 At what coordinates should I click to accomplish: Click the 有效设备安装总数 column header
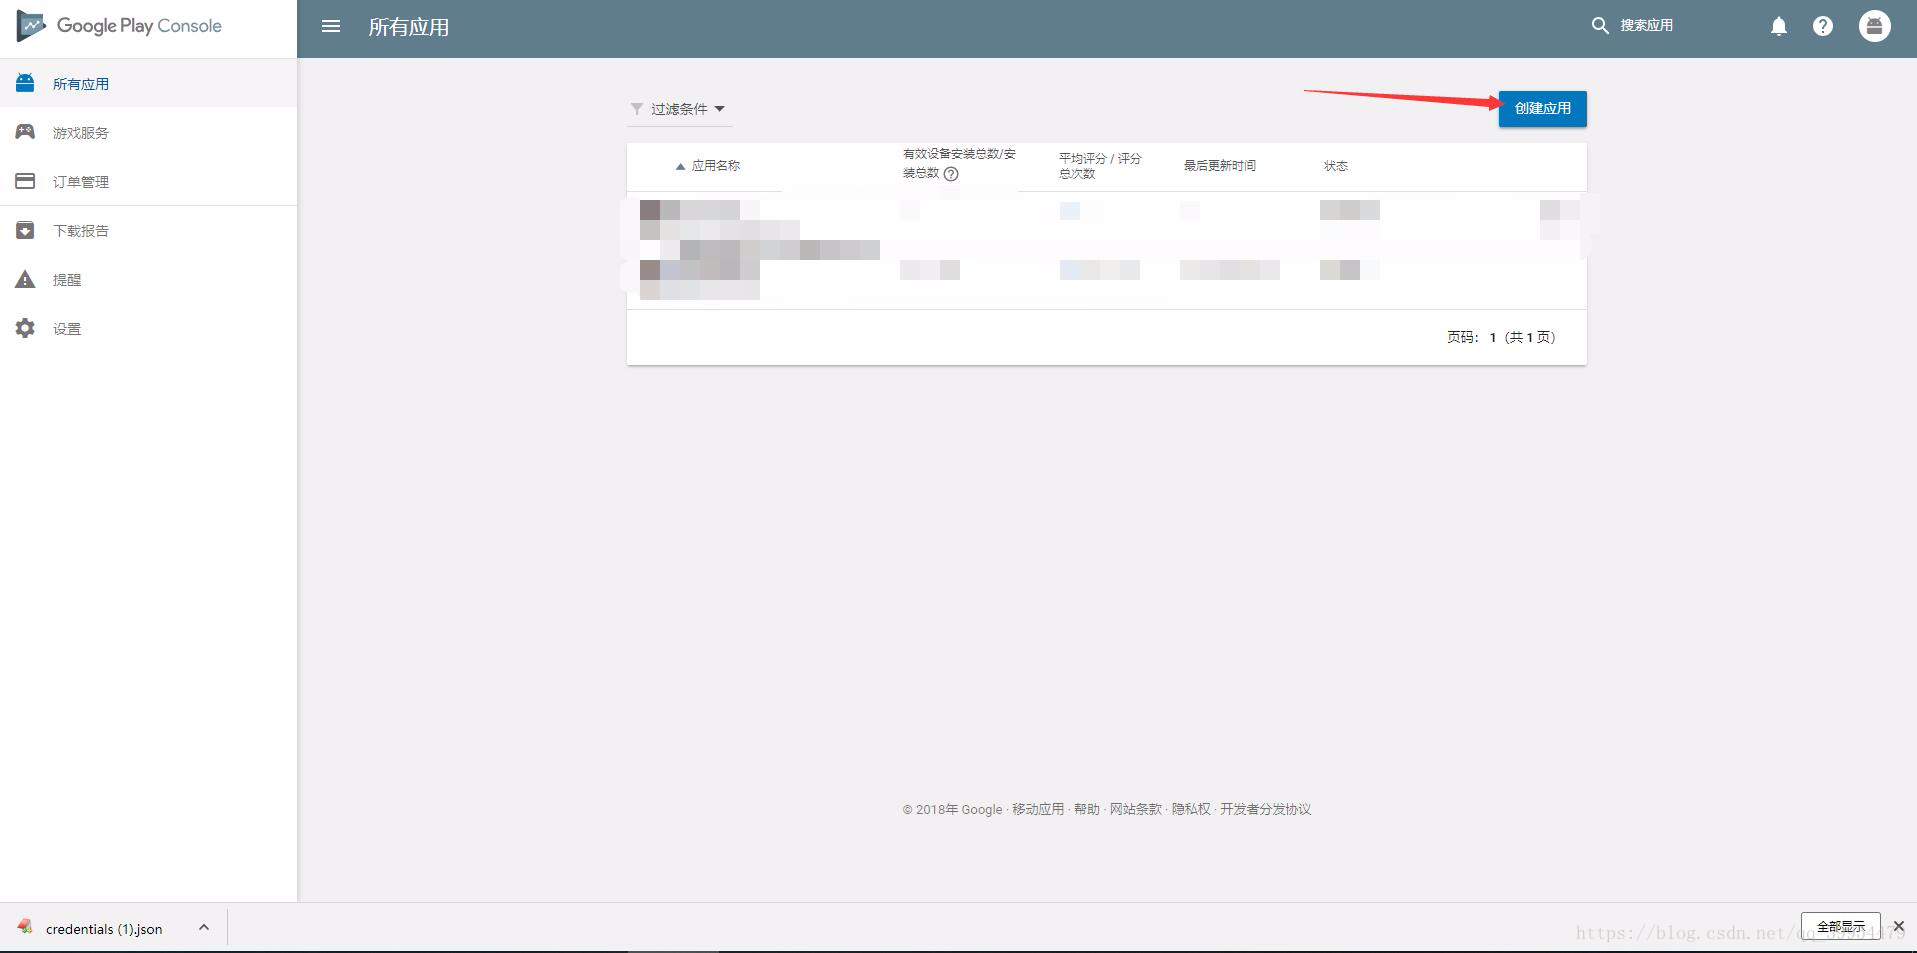click(x=959, y=163)
